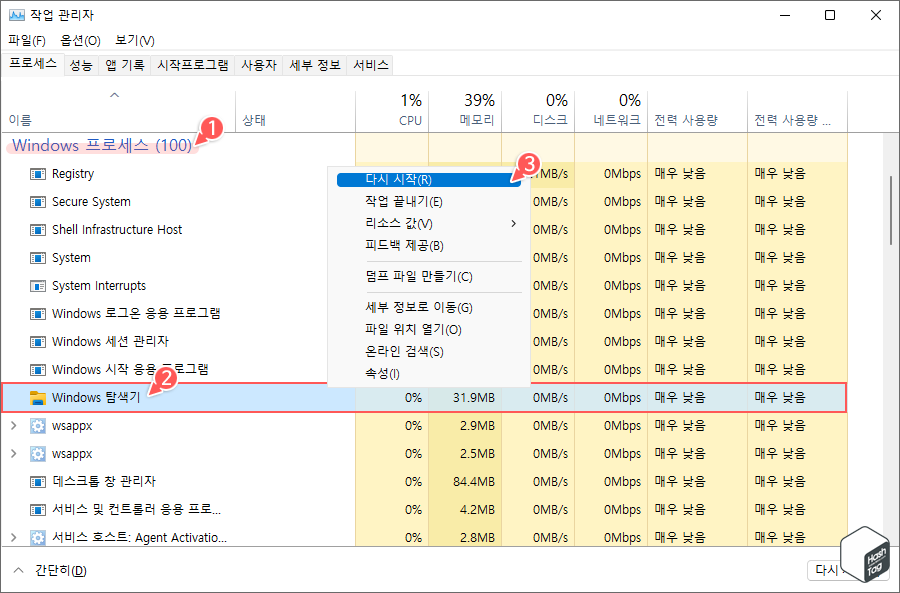Switch to the 서비스 tab

pos(371,65)
